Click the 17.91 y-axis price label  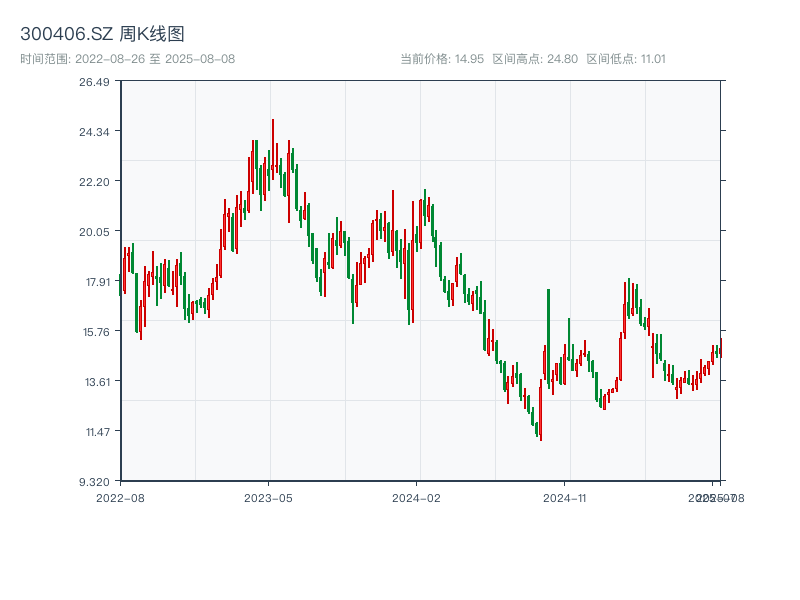tap(94, 282)
